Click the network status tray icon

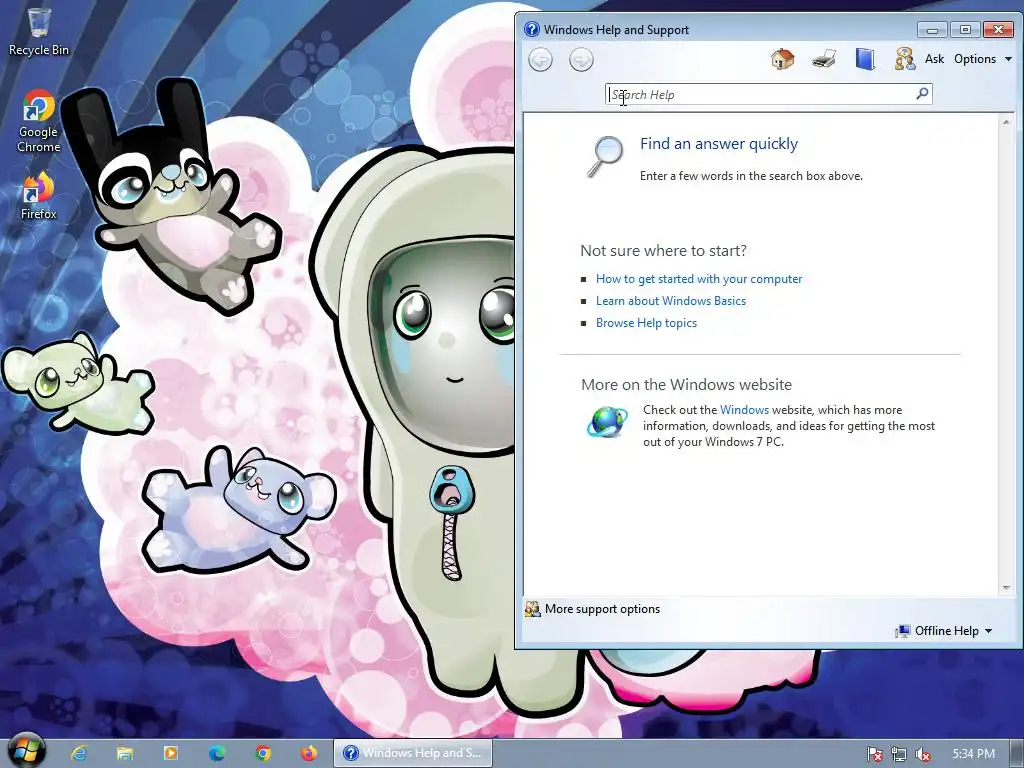pyautogui.click(x=899, y=754)
